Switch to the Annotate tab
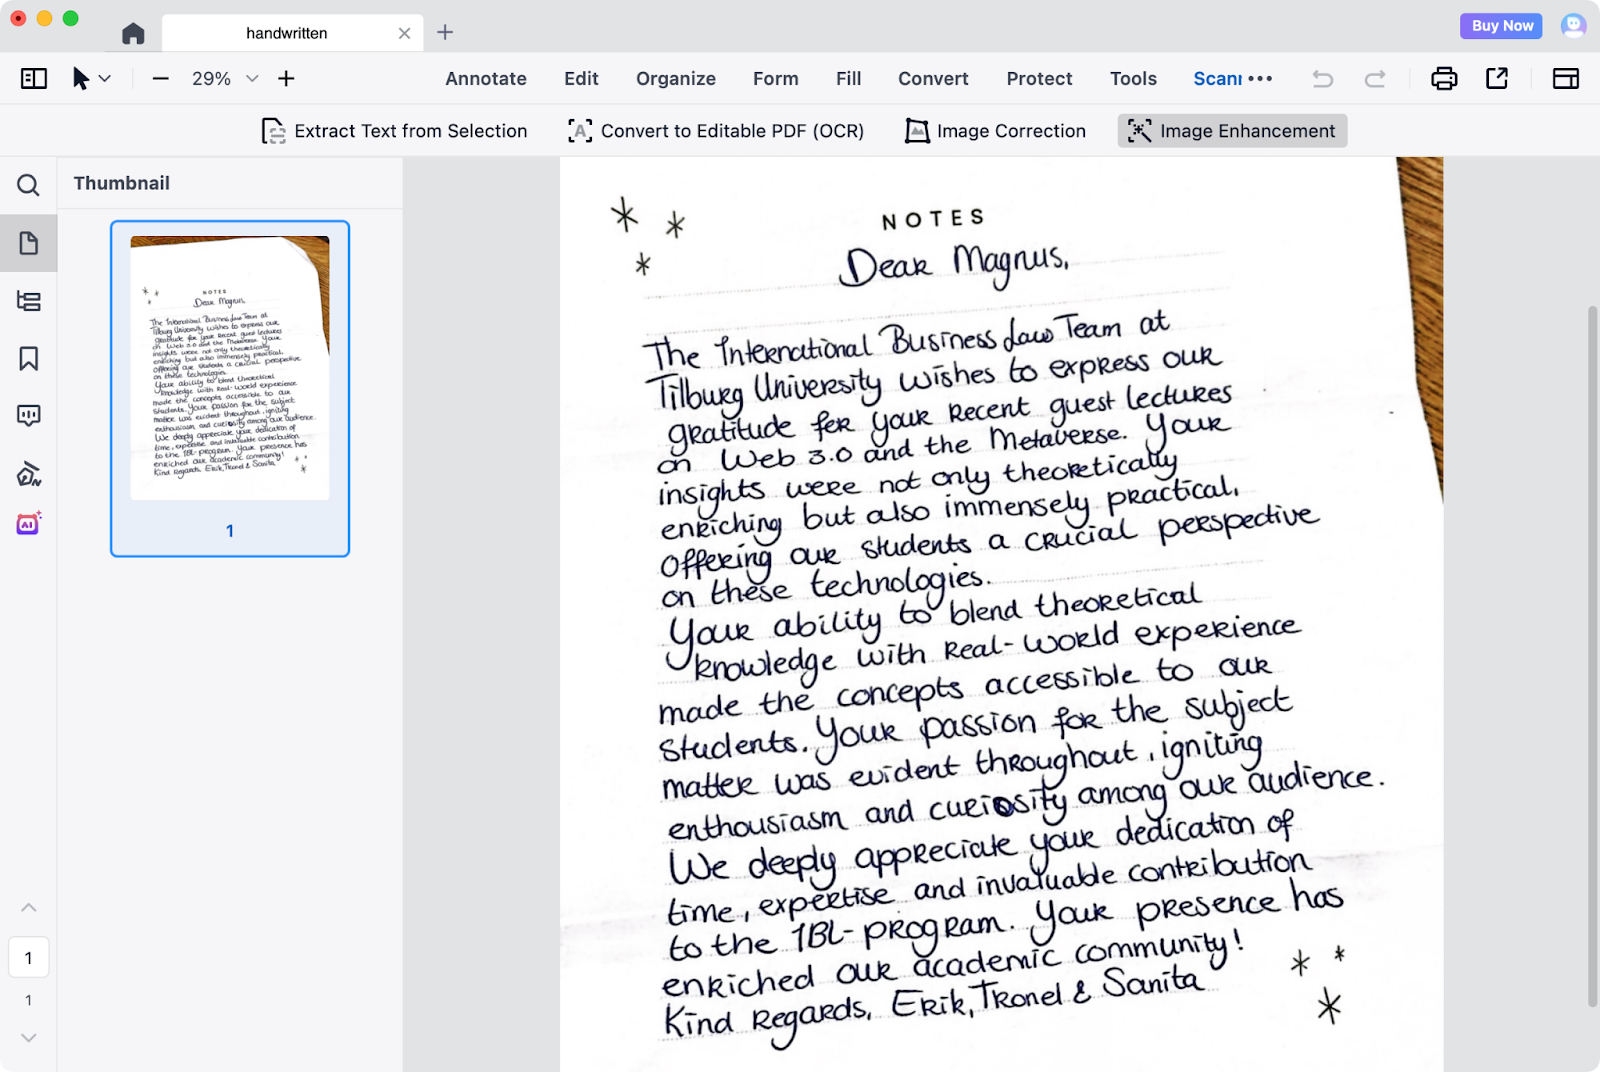The image size is (1600, 1072). 486,79
